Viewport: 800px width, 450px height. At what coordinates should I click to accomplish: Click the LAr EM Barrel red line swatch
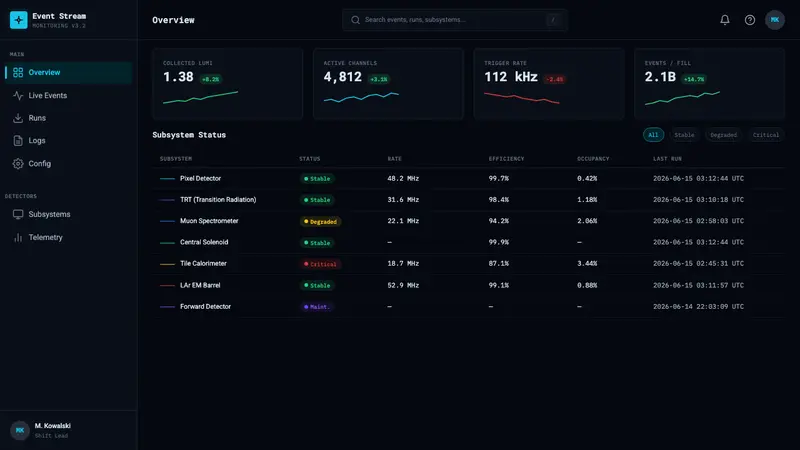[x=167, y=285]
